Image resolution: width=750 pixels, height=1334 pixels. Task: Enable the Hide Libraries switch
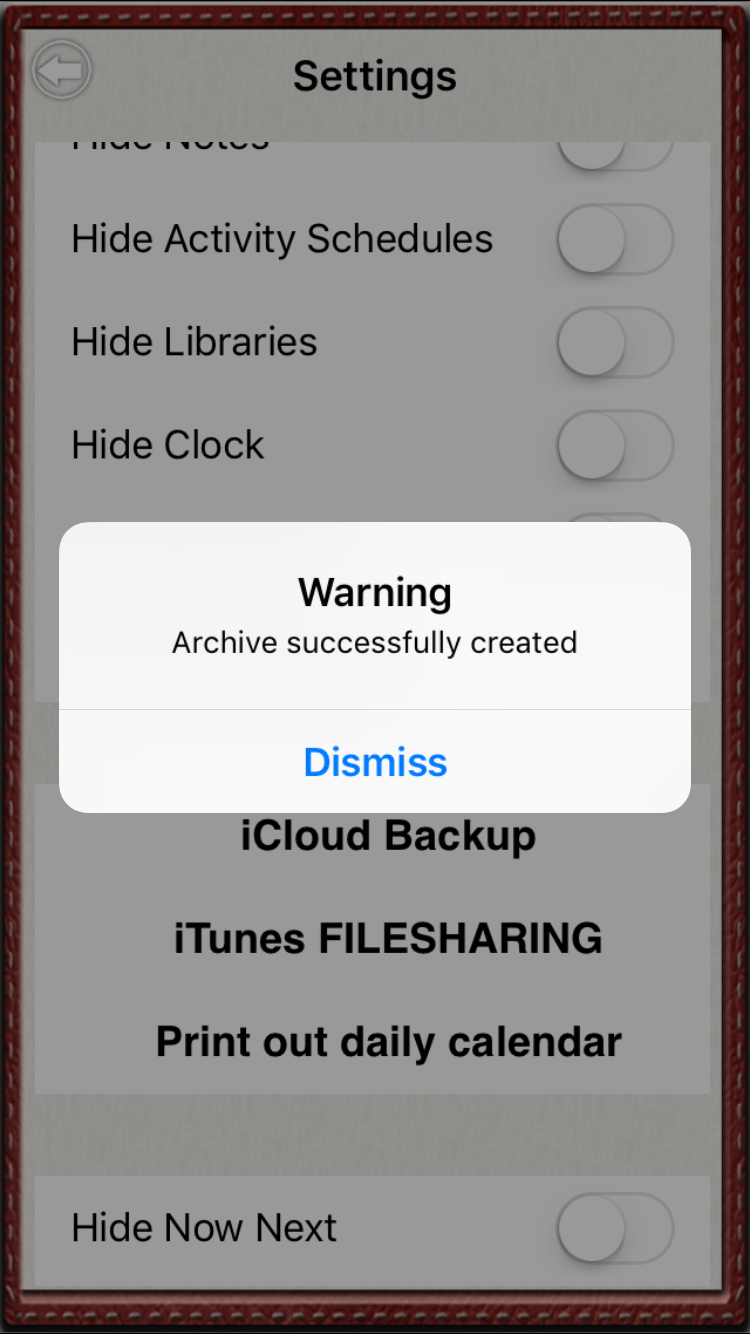pyautogui.click(x=615, y=342)
